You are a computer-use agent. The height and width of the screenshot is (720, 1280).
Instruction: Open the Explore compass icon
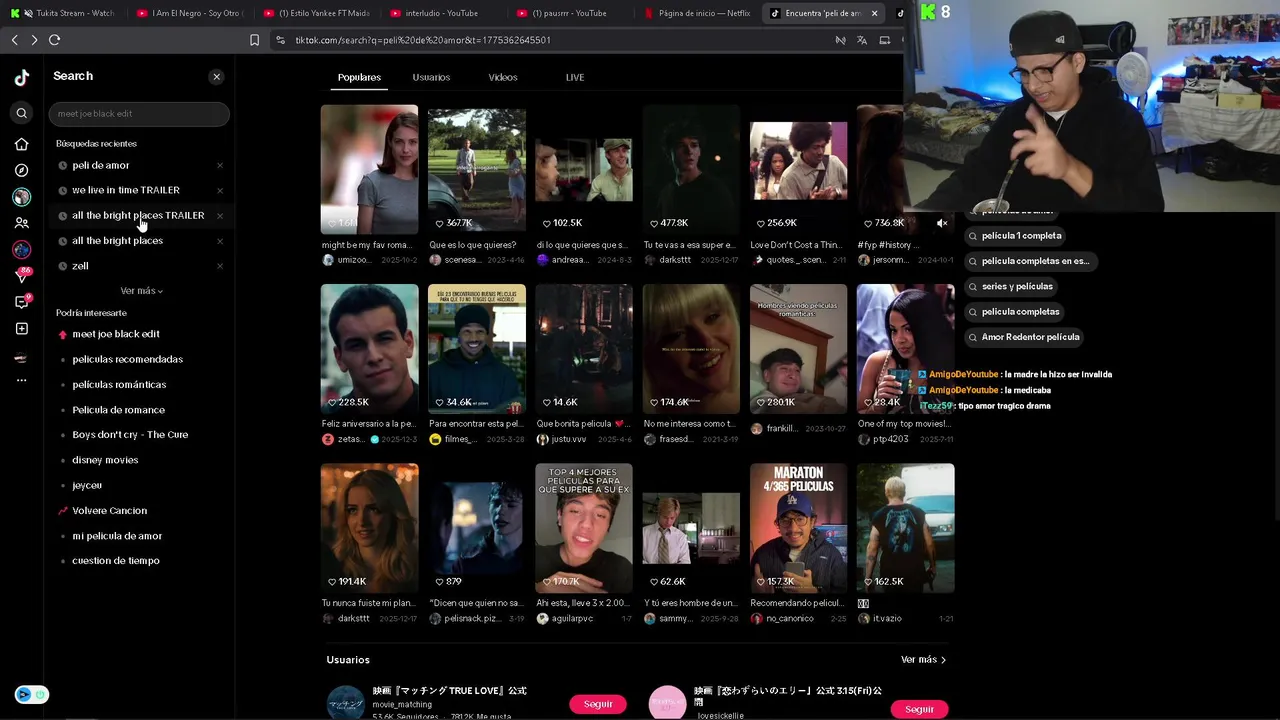[21, 171]
